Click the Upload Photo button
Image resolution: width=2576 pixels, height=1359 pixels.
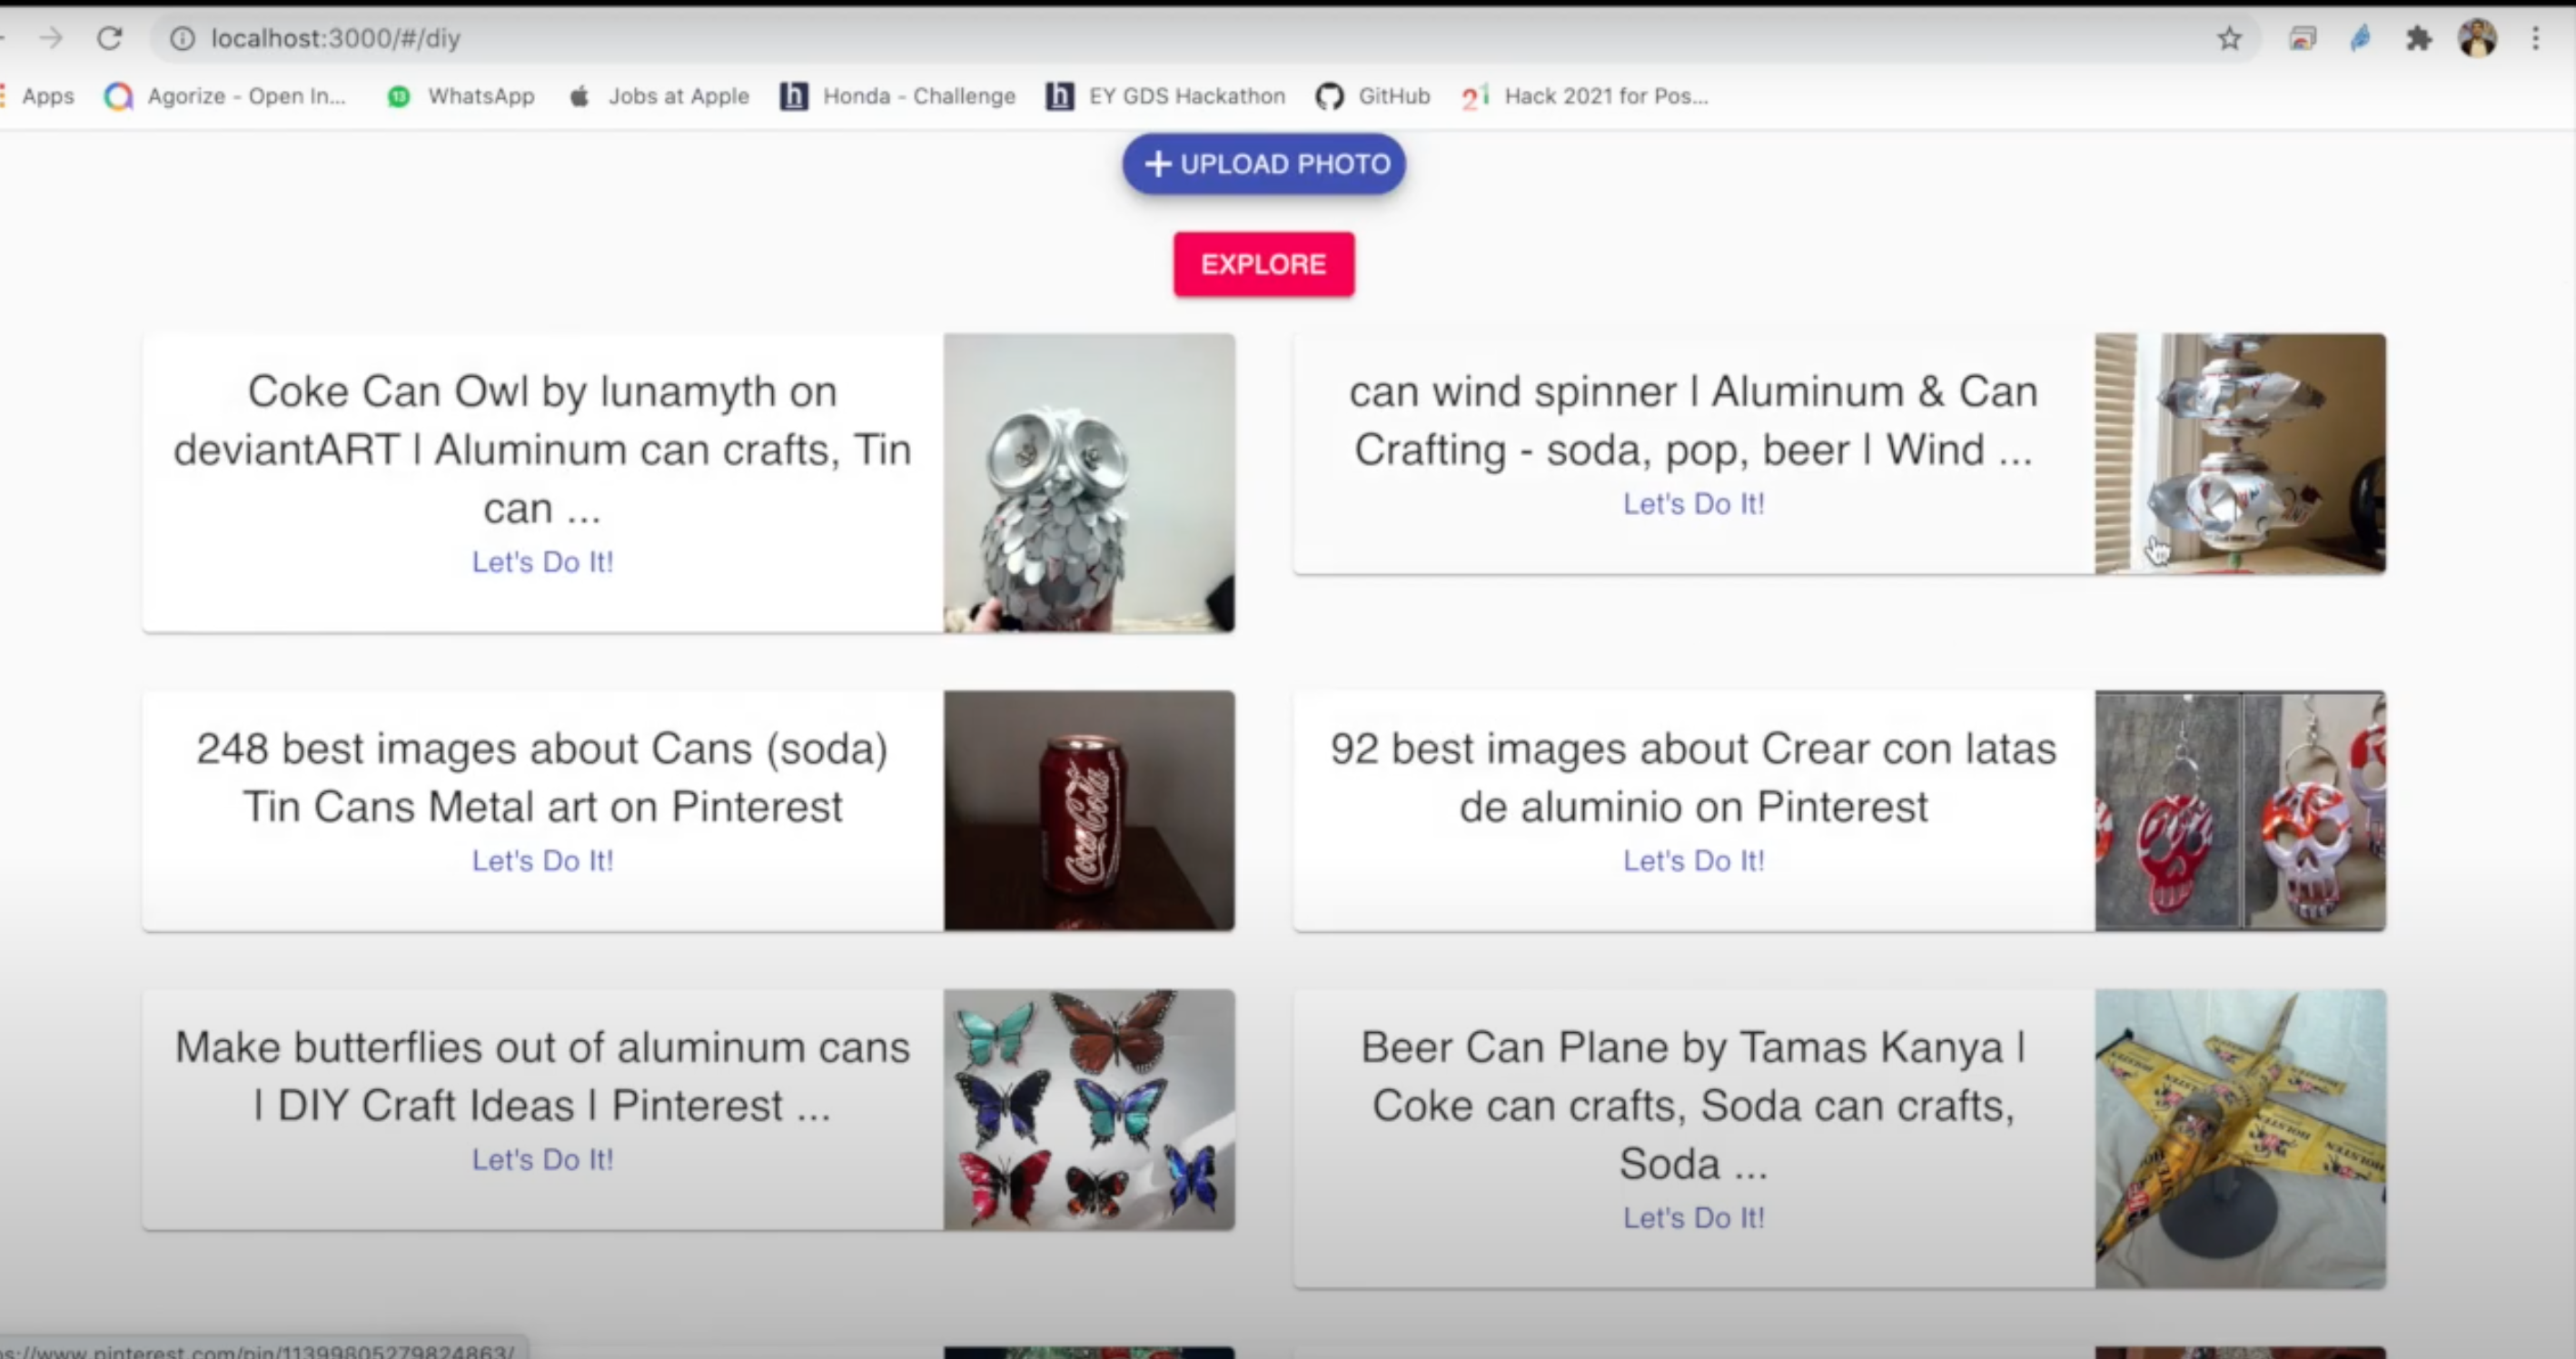pyautogui.click(x=1263, y=163)
